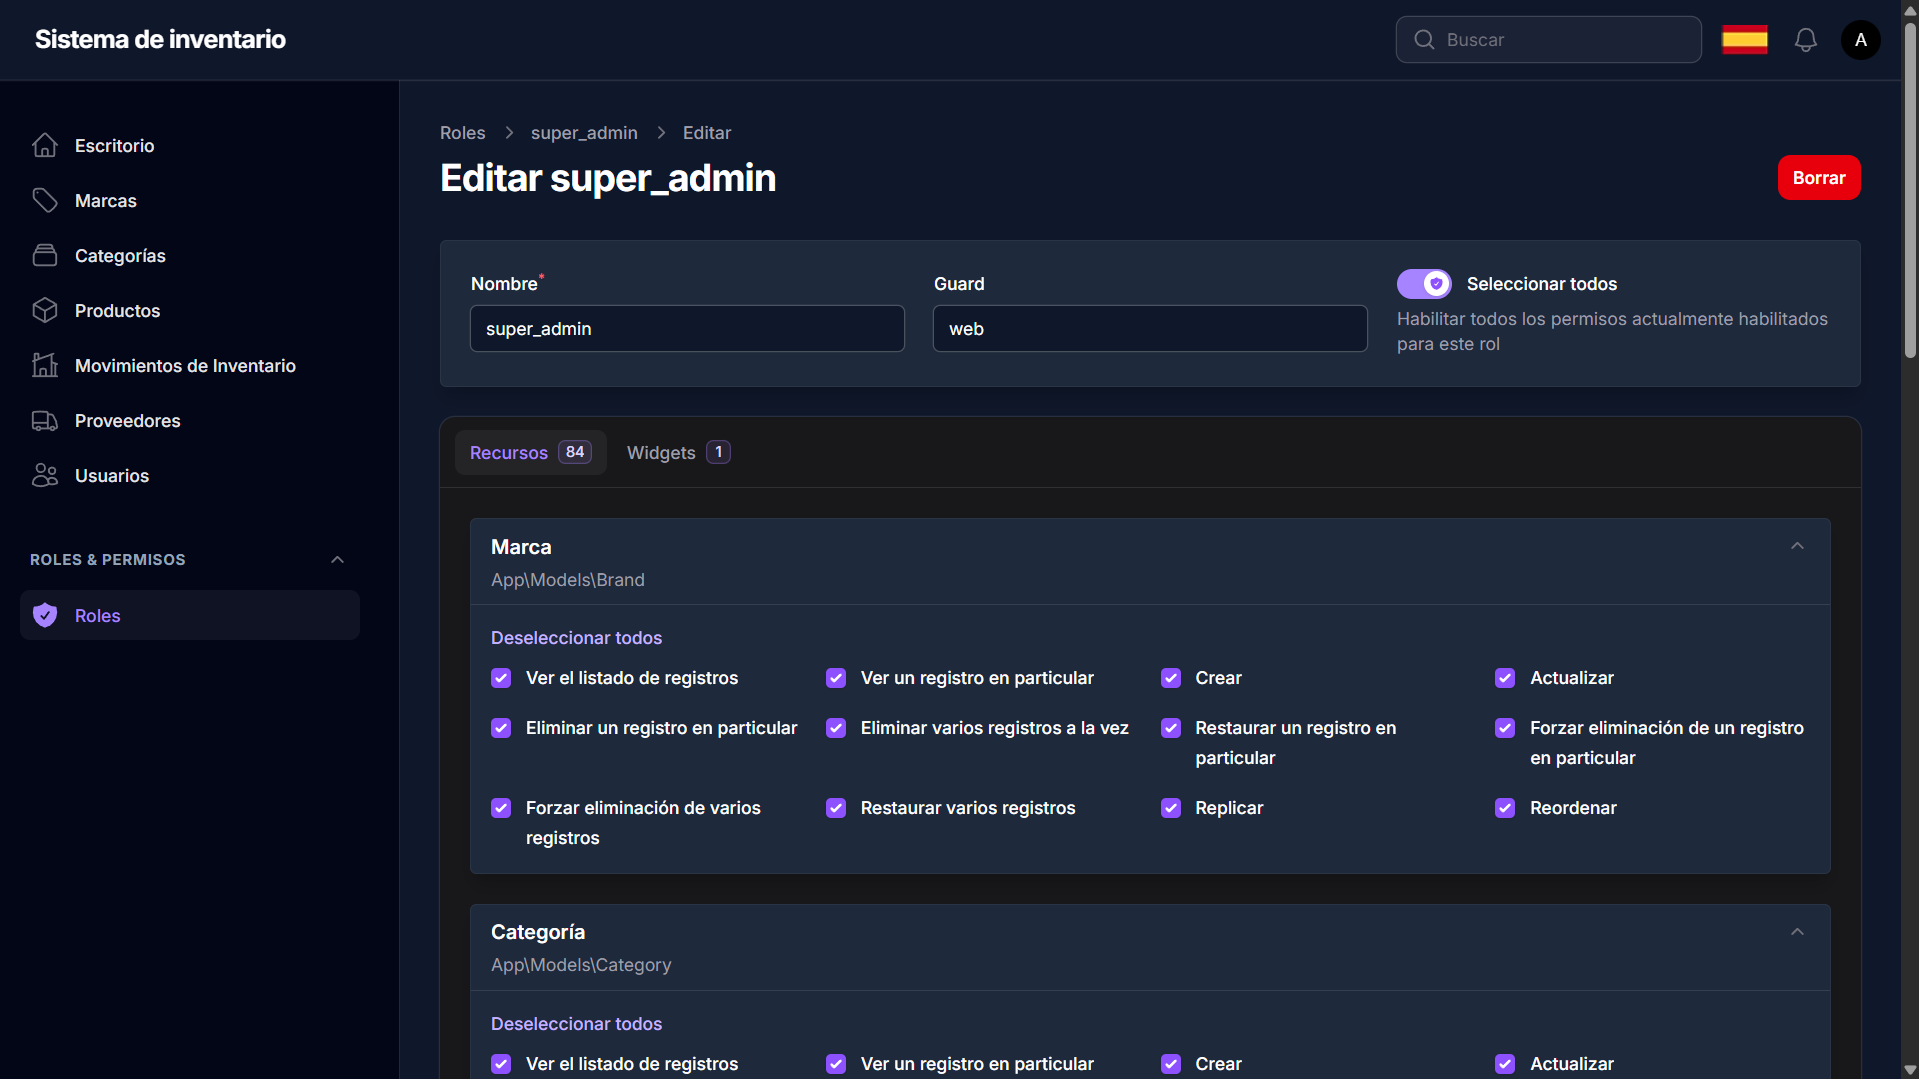Viewport: 1919px width, 1079px height.
Task: Click the Buscar search field
Action: point(1548,40)
